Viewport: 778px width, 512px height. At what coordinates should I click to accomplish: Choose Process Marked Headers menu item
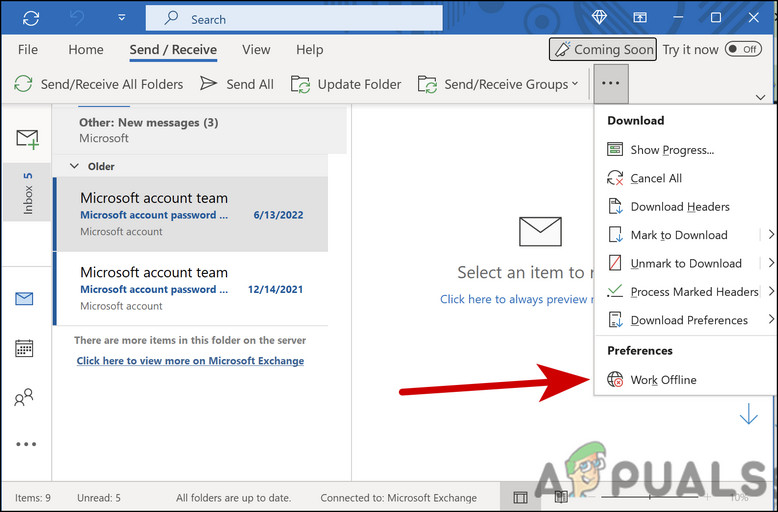(685, 292)
